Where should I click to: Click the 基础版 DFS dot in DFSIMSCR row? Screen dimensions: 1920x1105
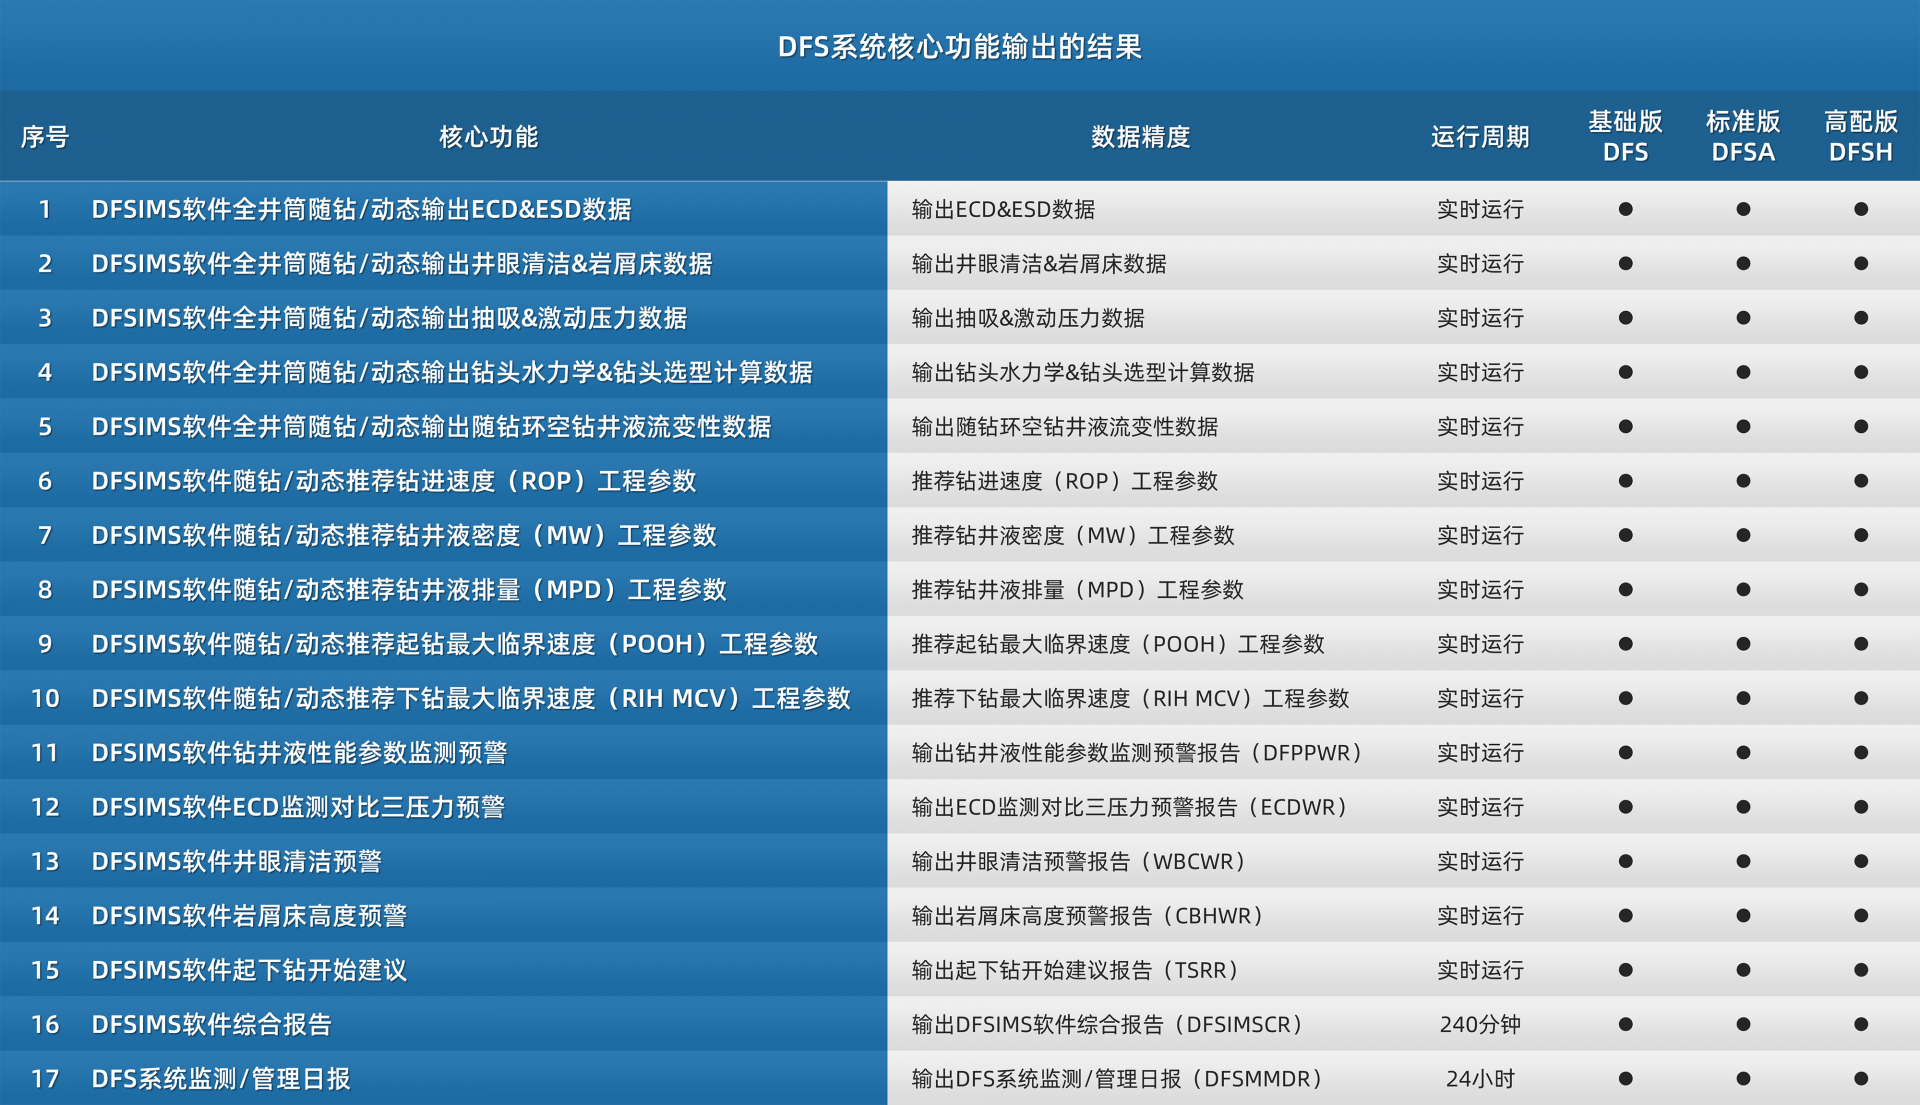pyautogui.click(x=1625, y=1024)
